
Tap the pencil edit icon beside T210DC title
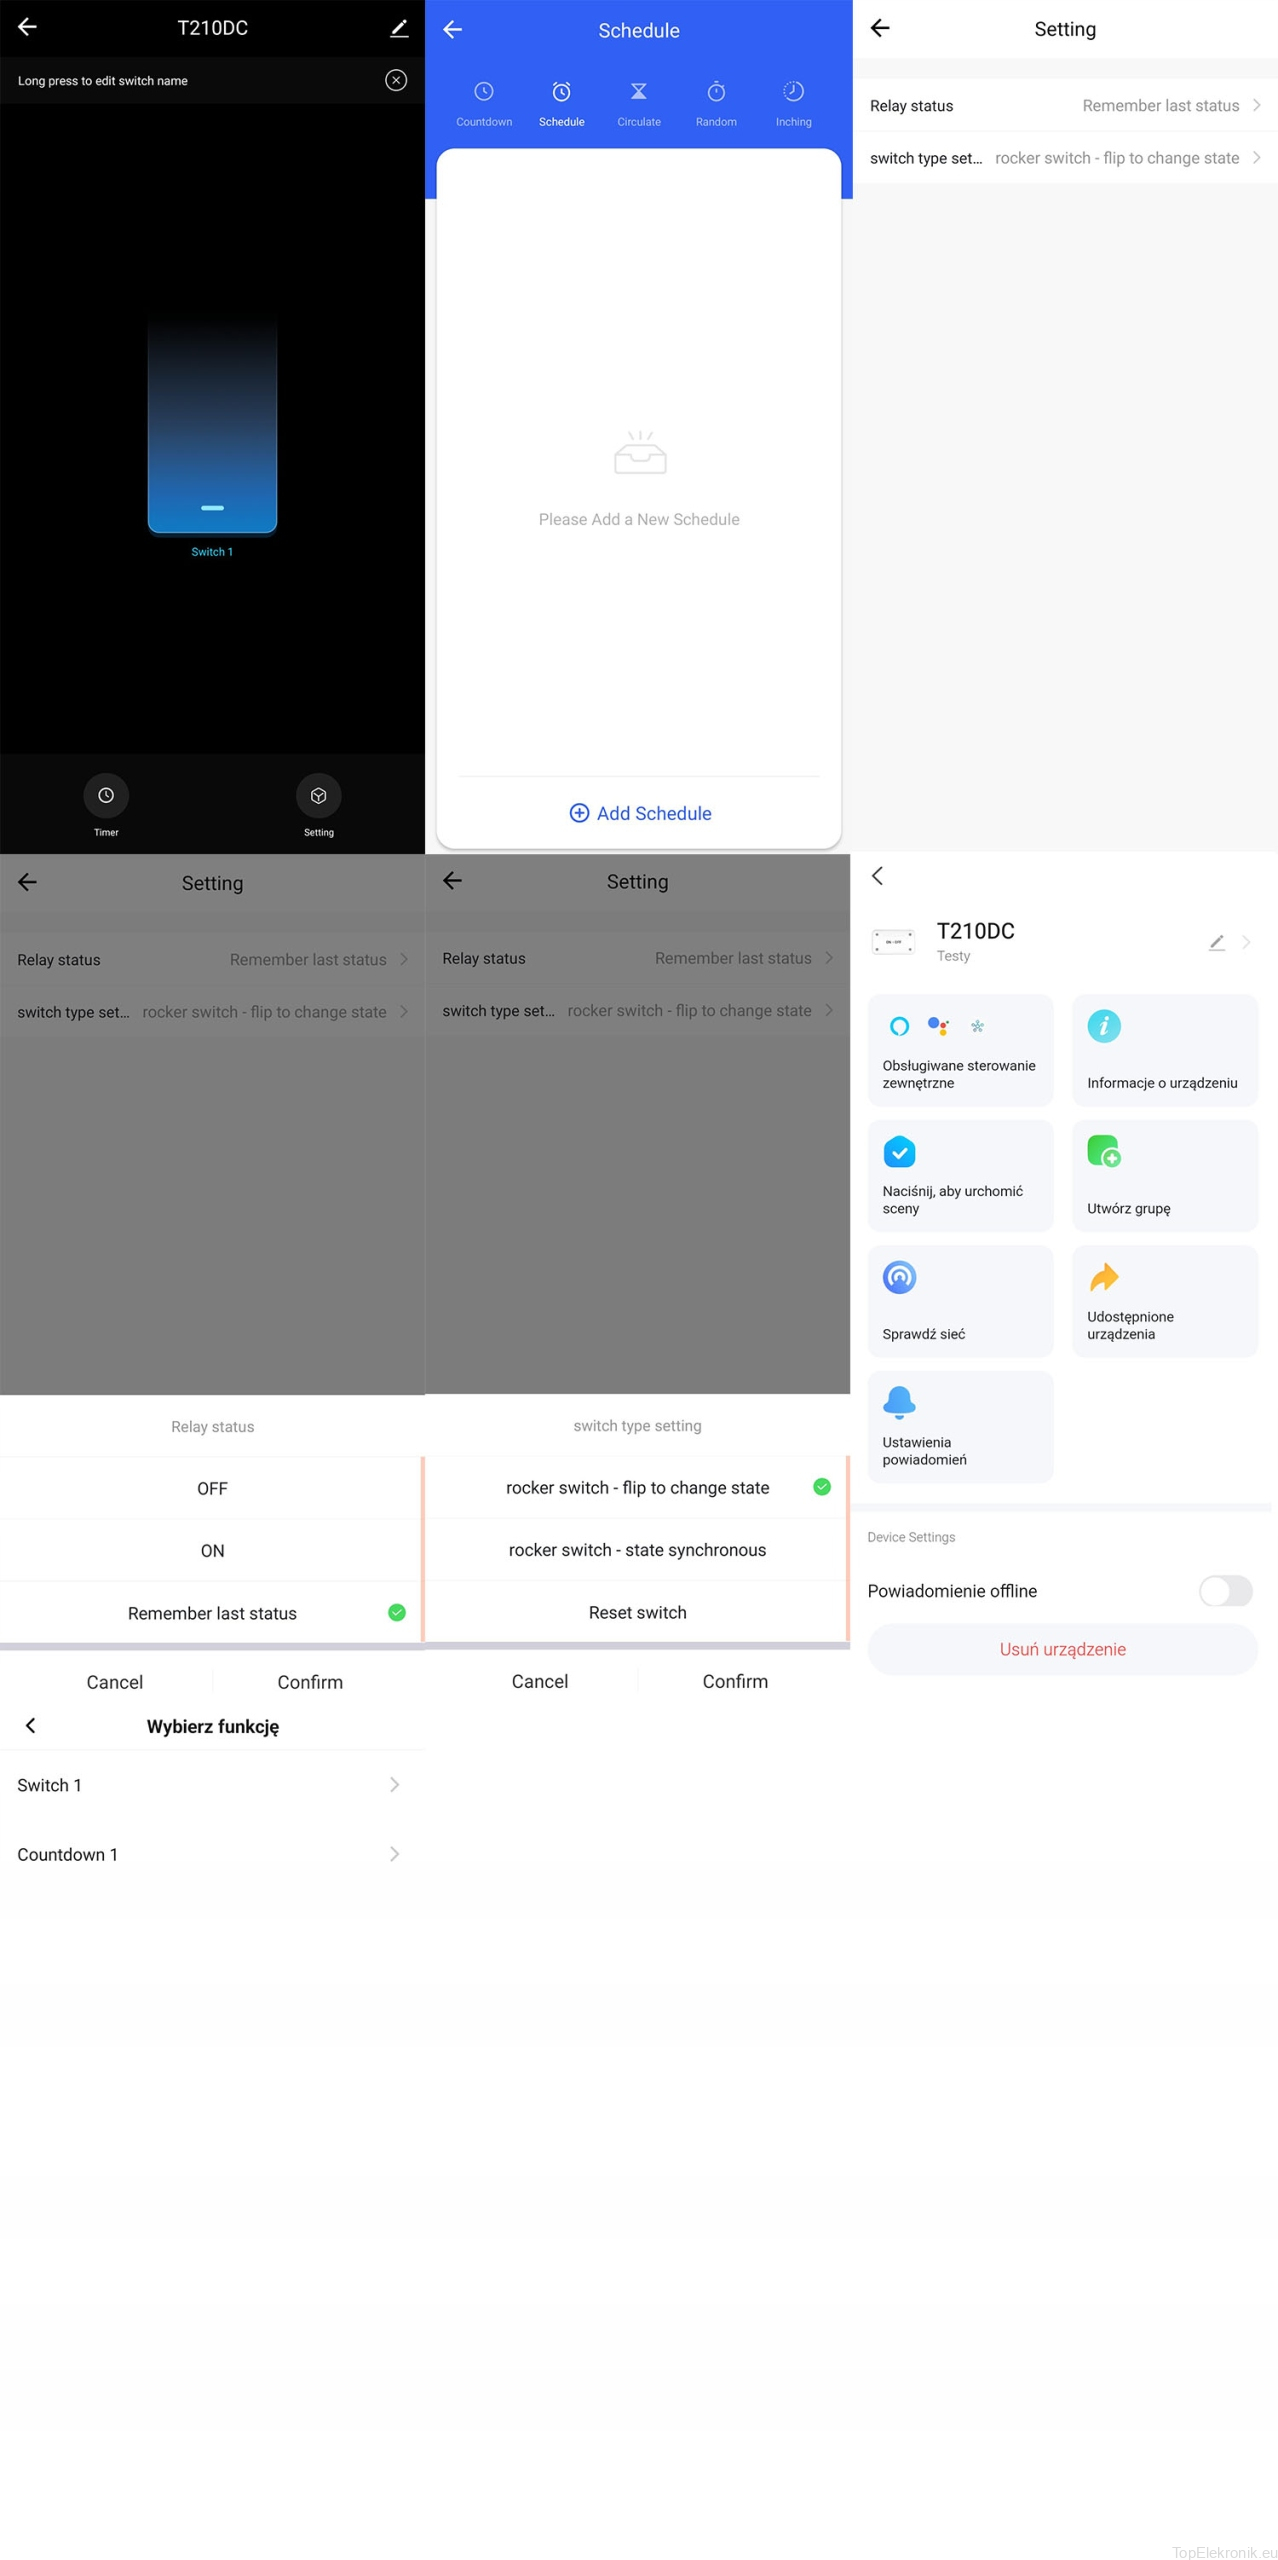pos(399,28)
